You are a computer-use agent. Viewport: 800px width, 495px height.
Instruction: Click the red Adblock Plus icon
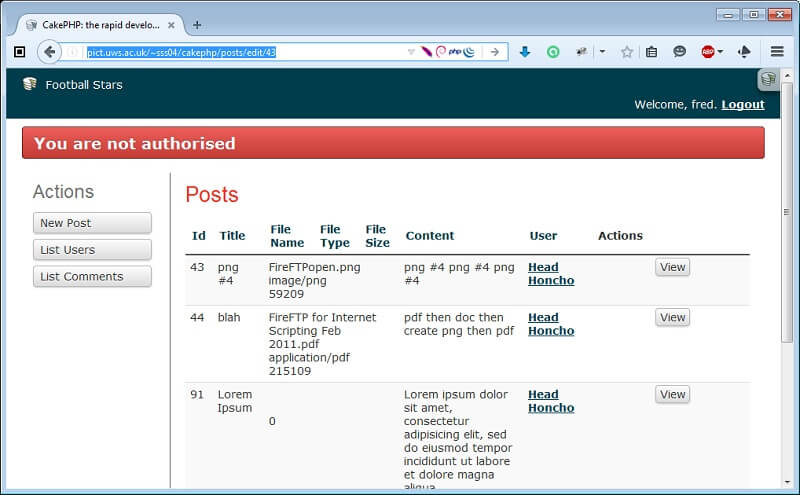click(708, 52)
